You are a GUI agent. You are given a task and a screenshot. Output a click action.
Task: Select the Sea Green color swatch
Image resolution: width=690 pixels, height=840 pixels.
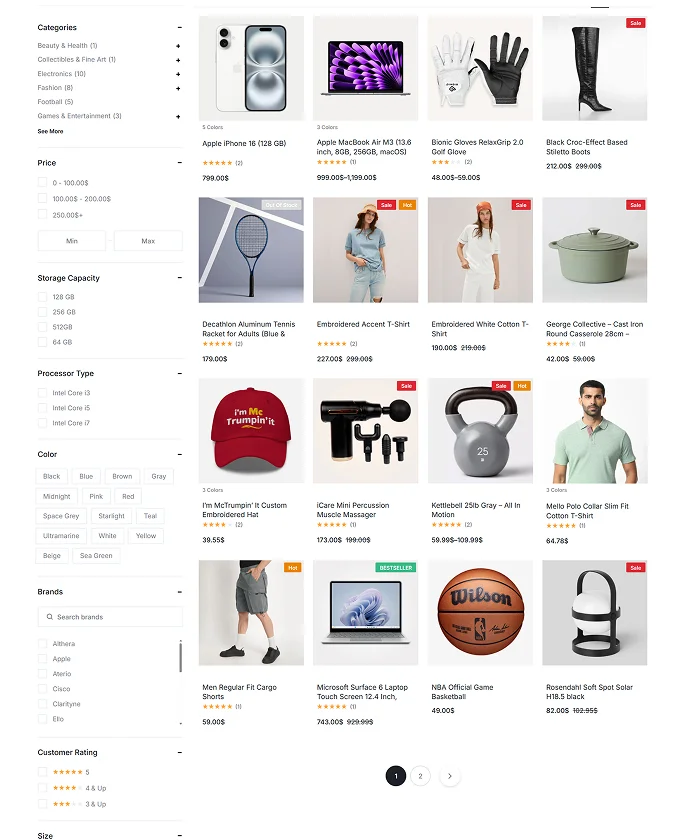tap(96, 556)
